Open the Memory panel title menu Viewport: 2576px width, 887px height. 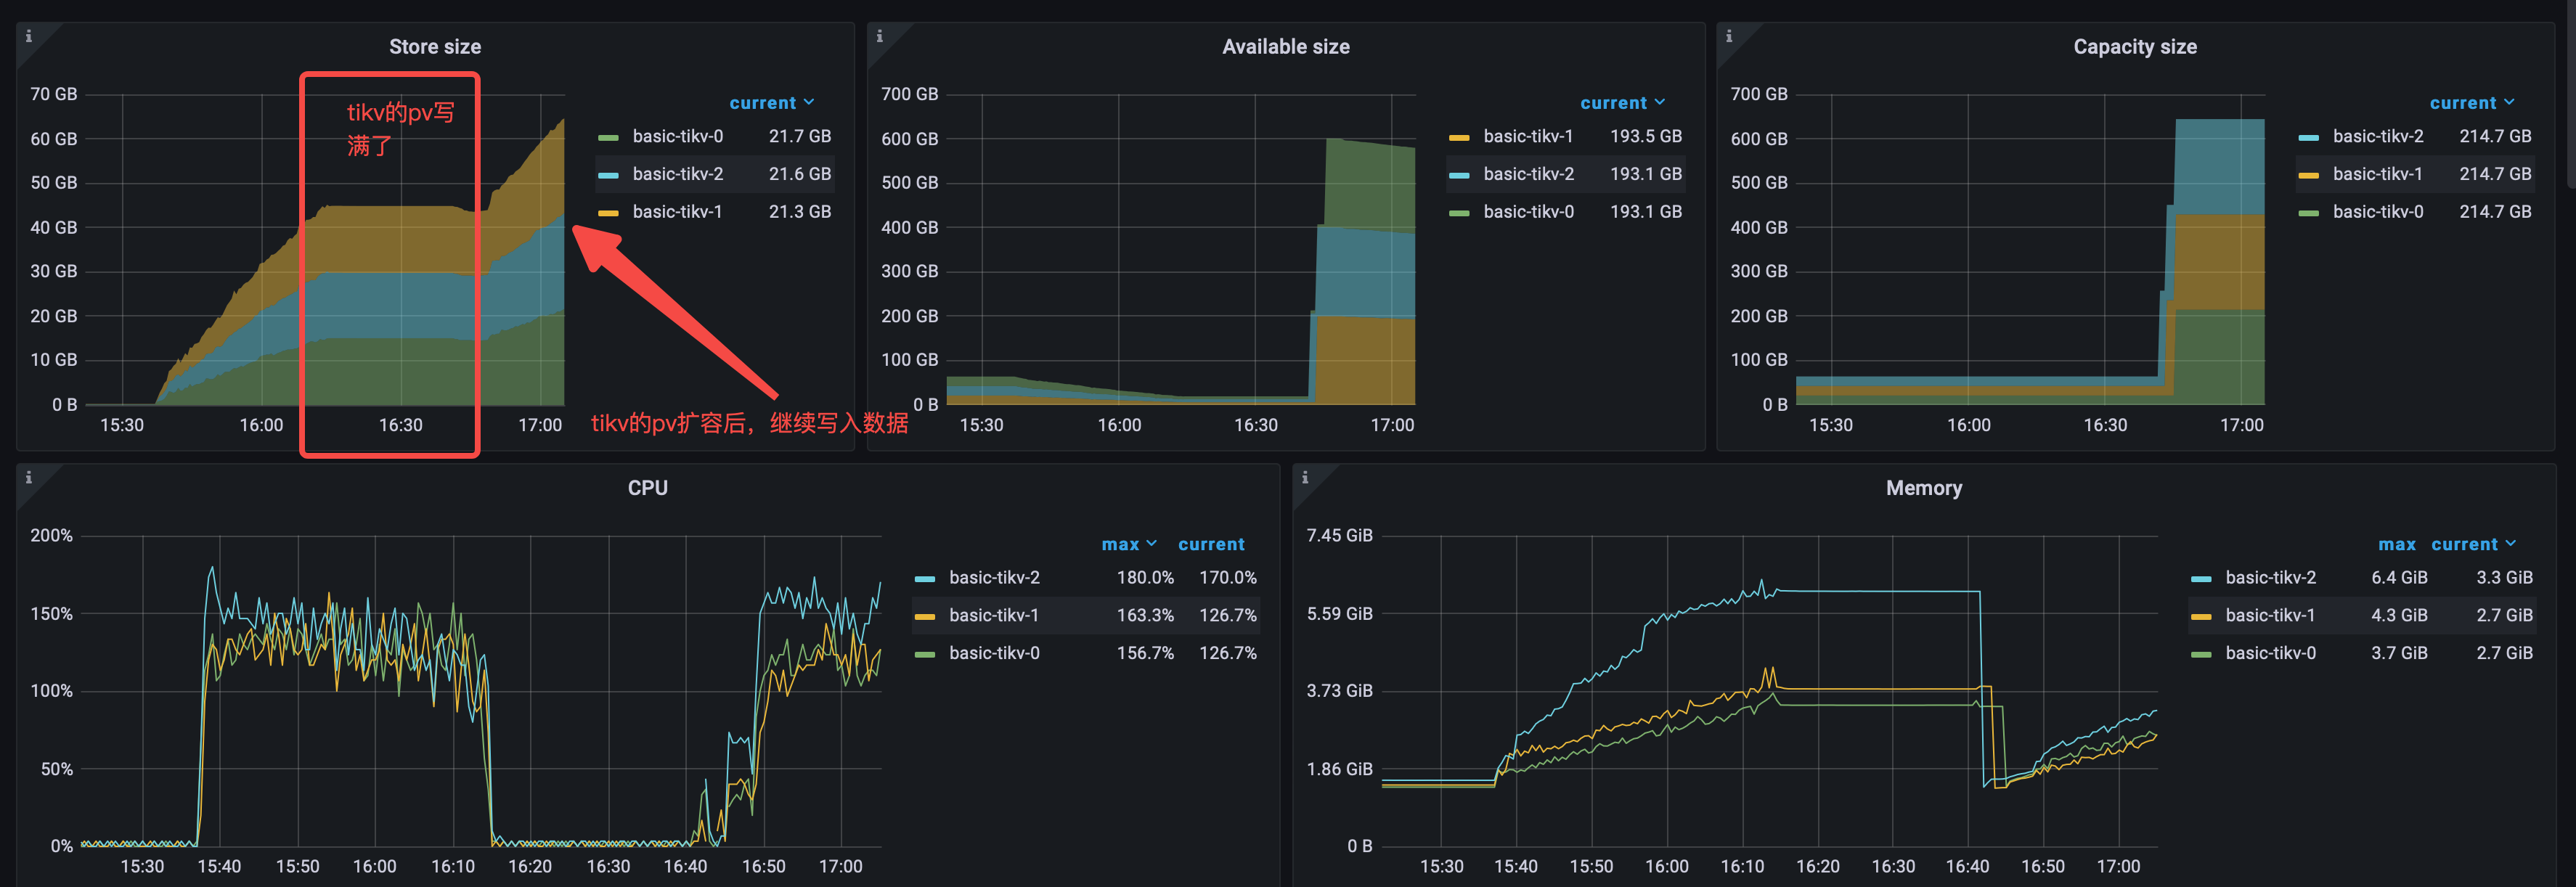(x=1923, y=488)
